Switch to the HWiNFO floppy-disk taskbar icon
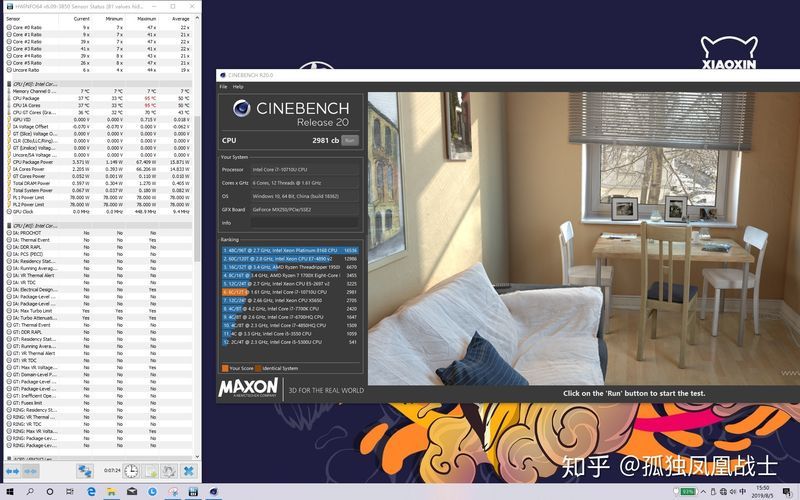Screen dimensions: 800x500 tap(193, 492)
